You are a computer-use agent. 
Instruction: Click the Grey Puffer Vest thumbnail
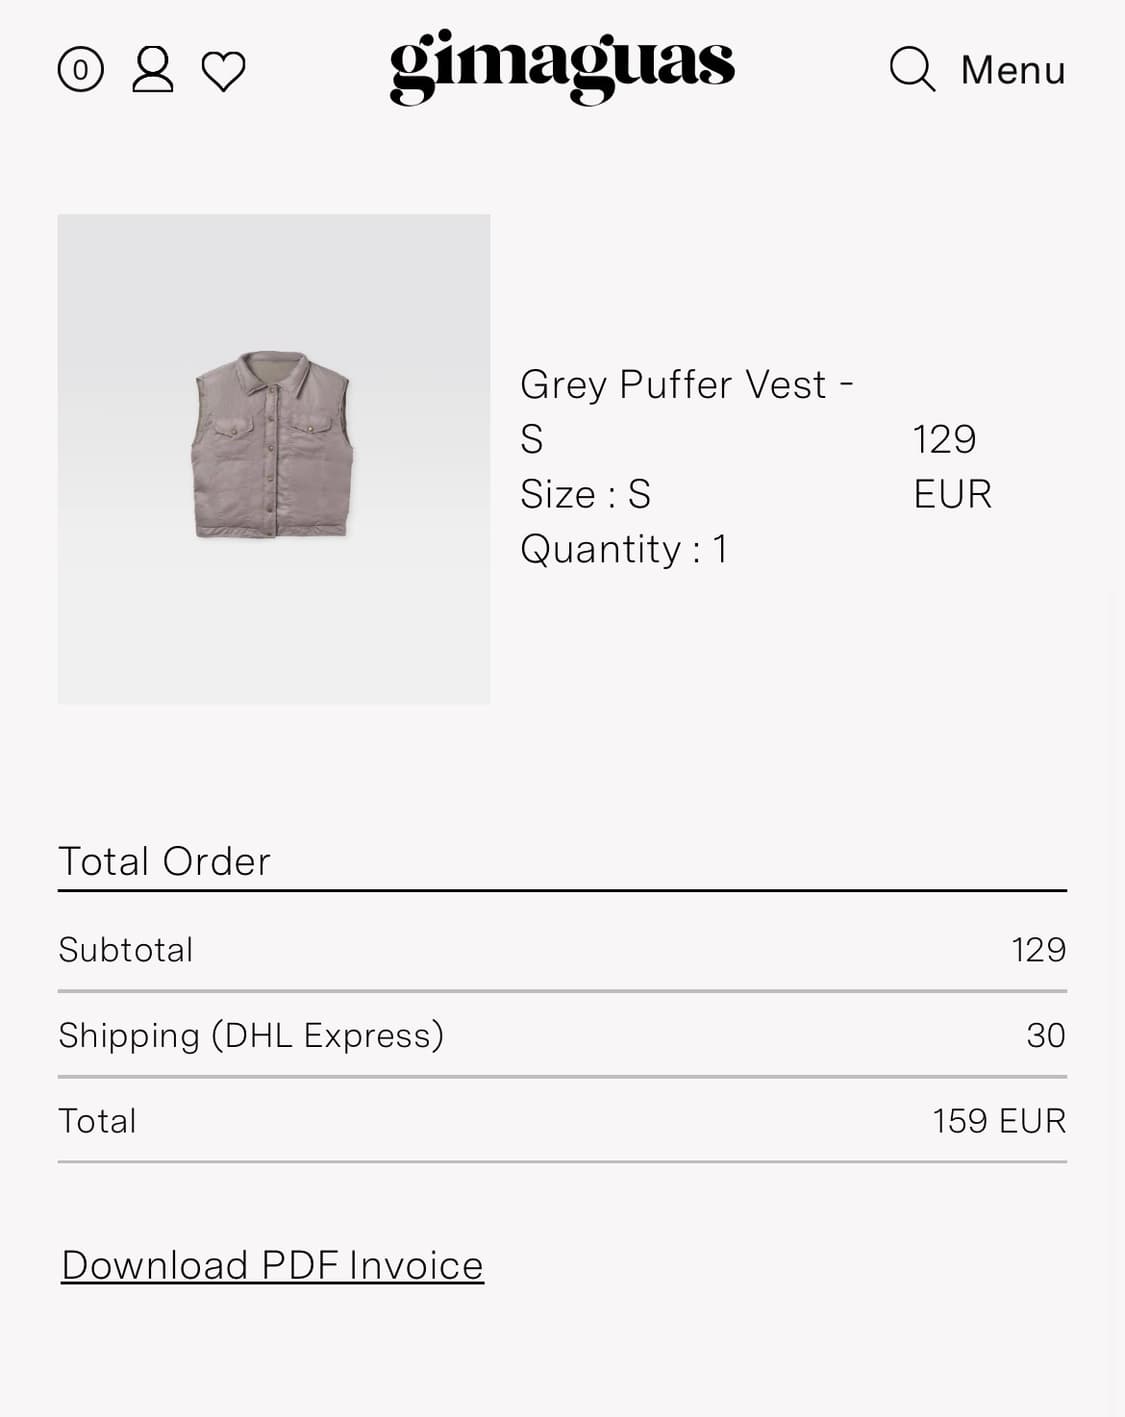[273, 458]
